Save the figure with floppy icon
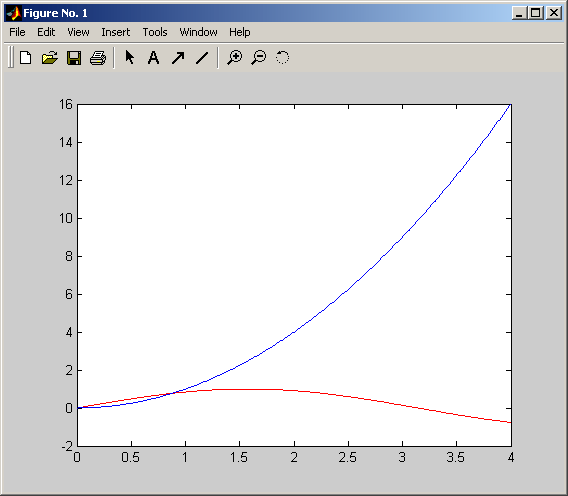The image size is (568, 496). pyautogui.click(x=74, y=58)
